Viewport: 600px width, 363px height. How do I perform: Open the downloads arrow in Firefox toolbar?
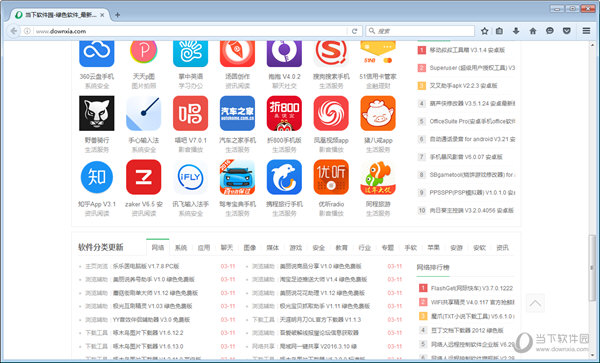tap(516, 31)
